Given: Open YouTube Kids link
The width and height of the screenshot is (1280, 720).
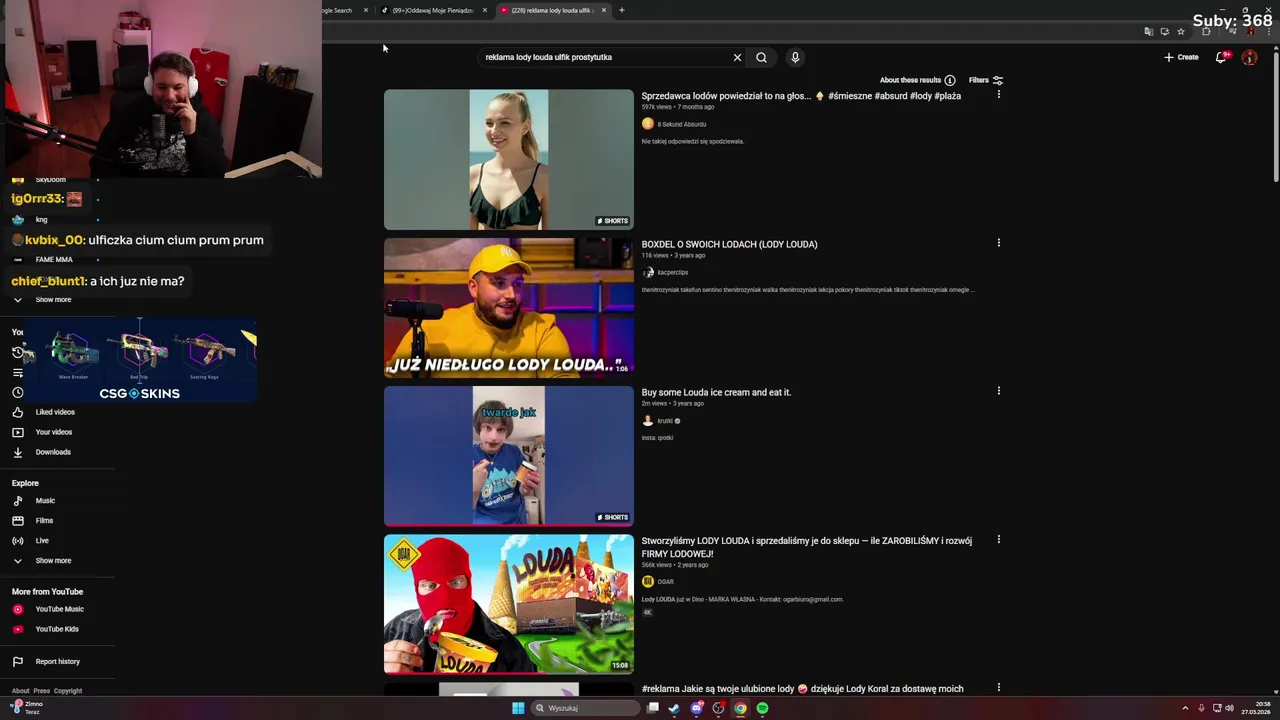Looking at the screenshot, I should tap(57, 629).
